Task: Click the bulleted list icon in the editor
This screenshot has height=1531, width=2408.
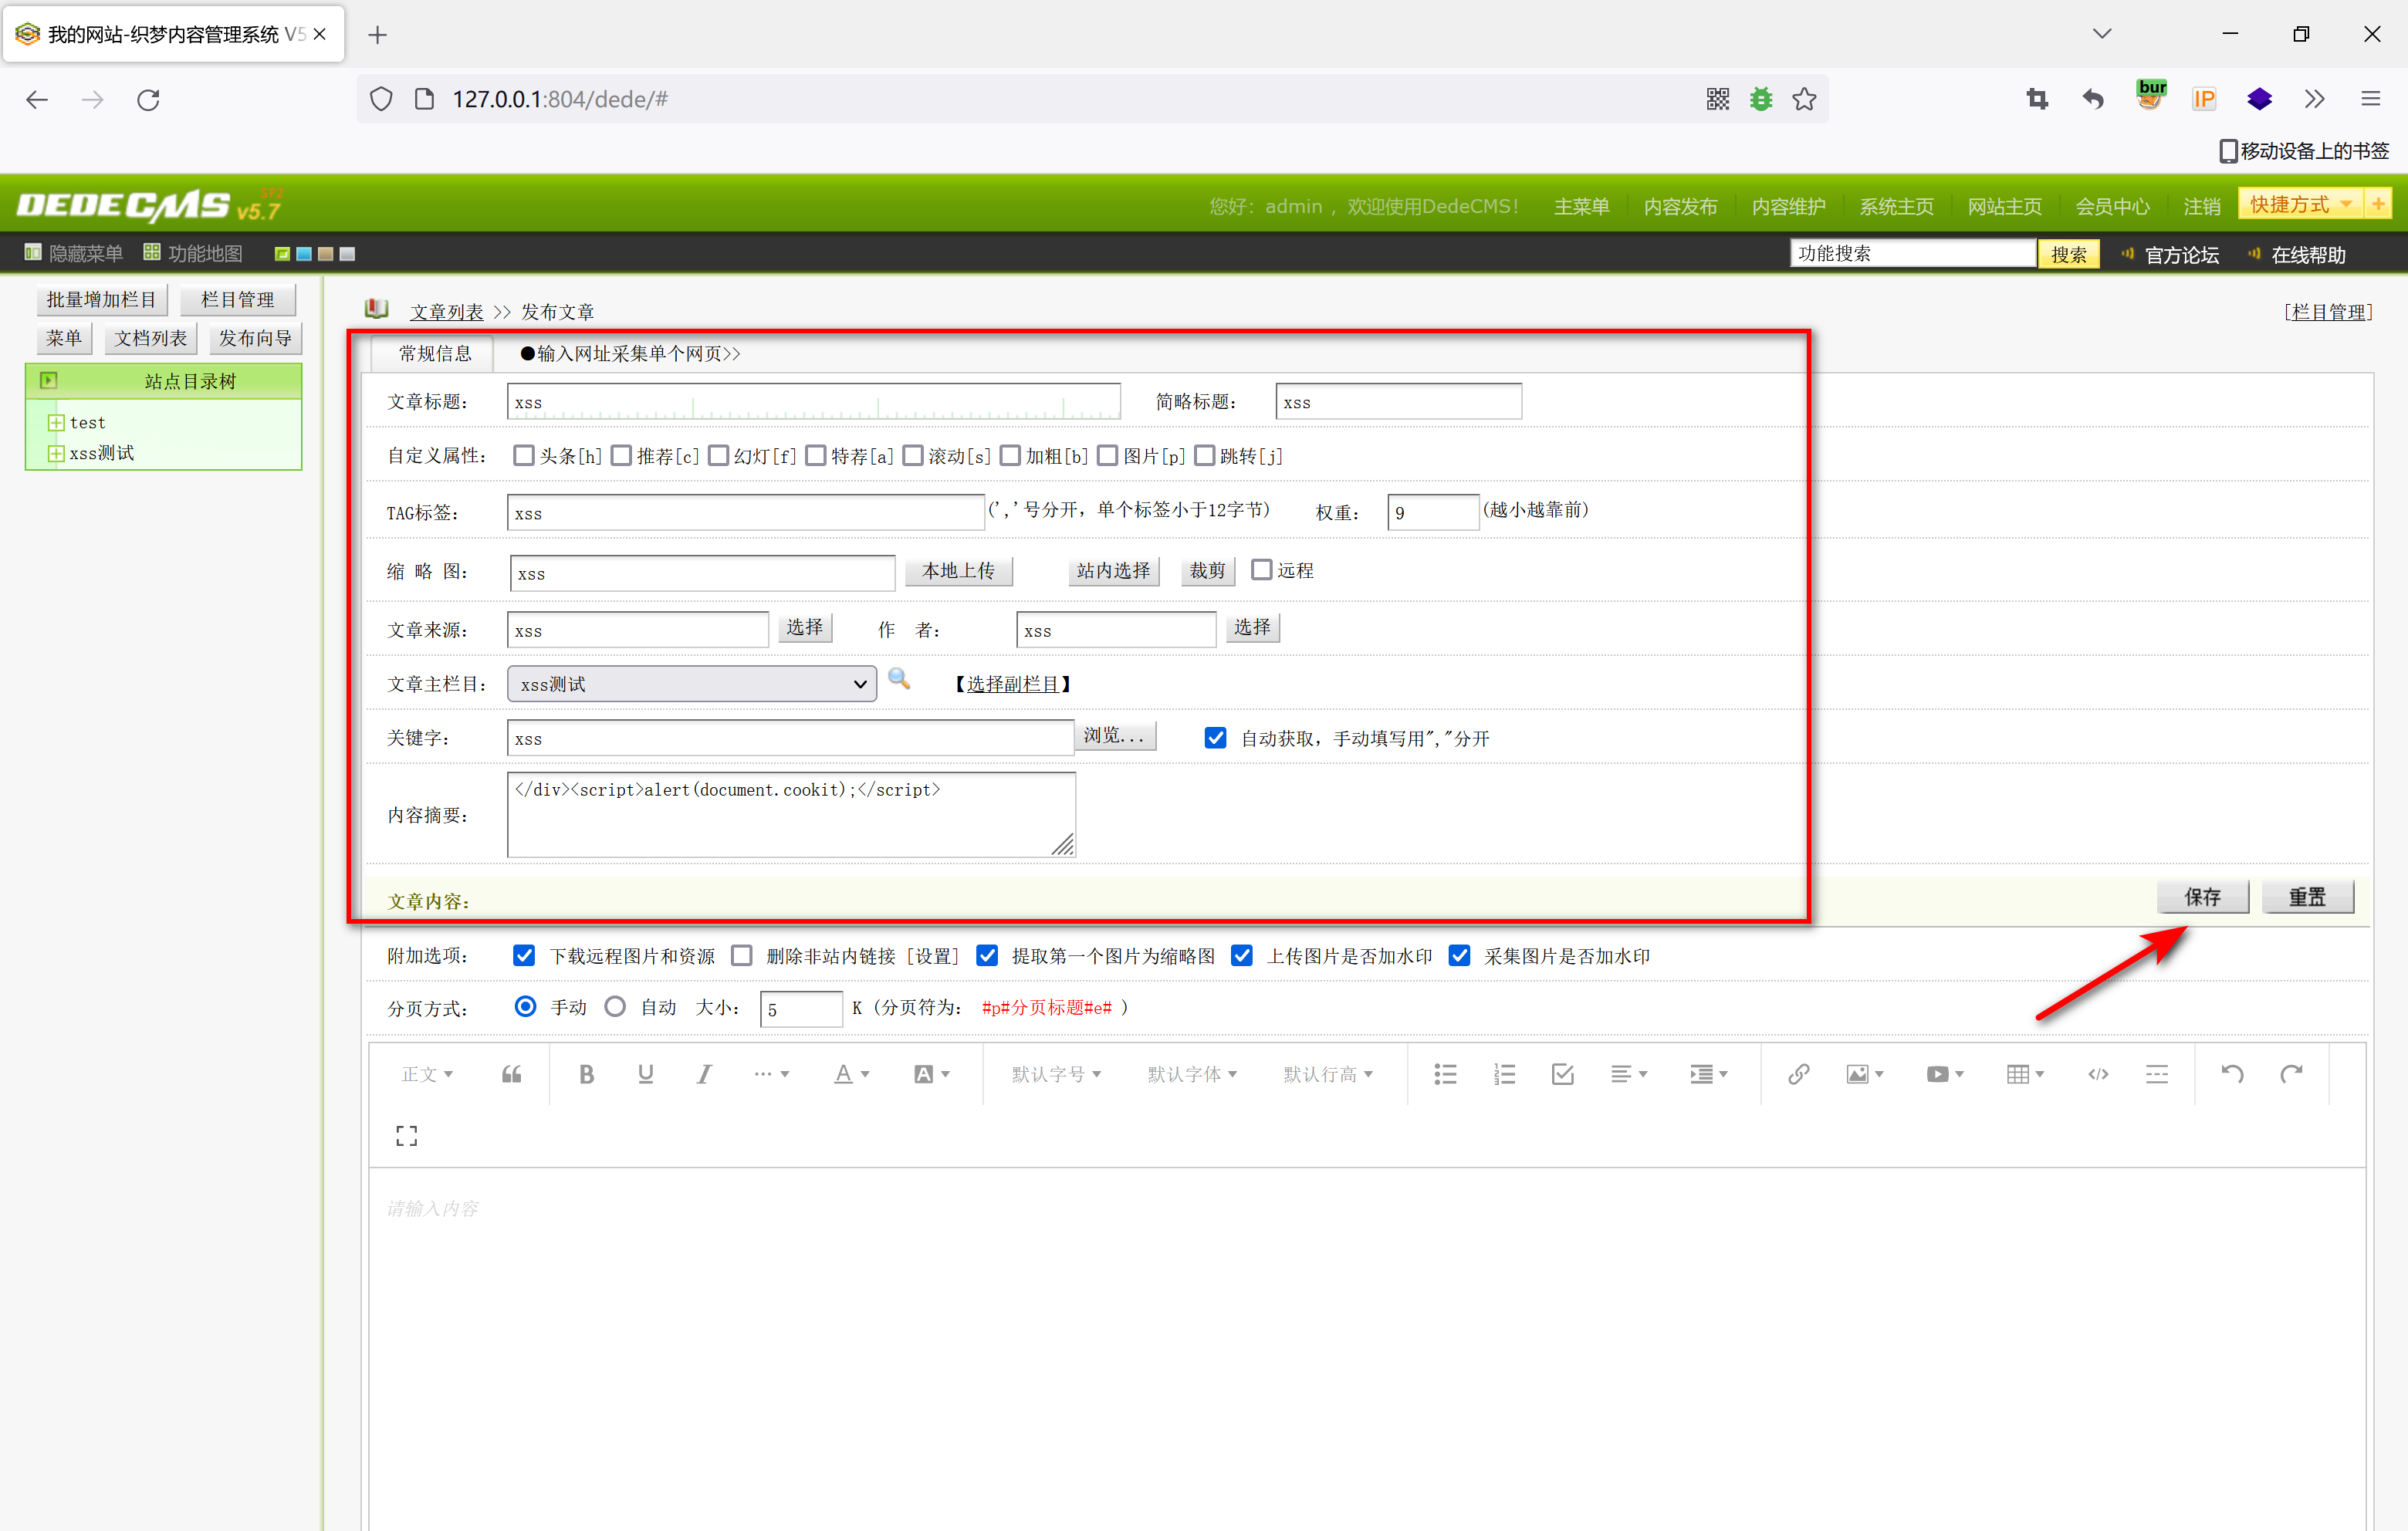Action: click(1445, 1074)
